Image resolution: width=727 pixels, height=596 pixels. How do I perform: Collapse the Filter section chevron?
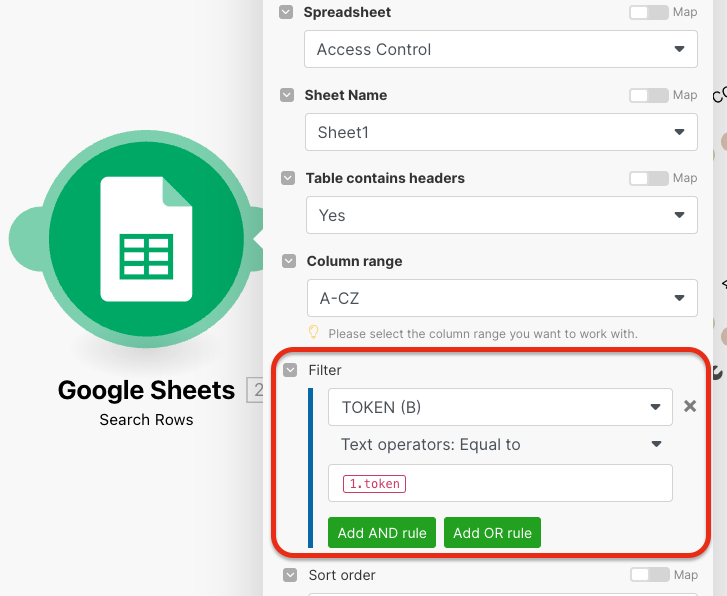coord(290,370)
